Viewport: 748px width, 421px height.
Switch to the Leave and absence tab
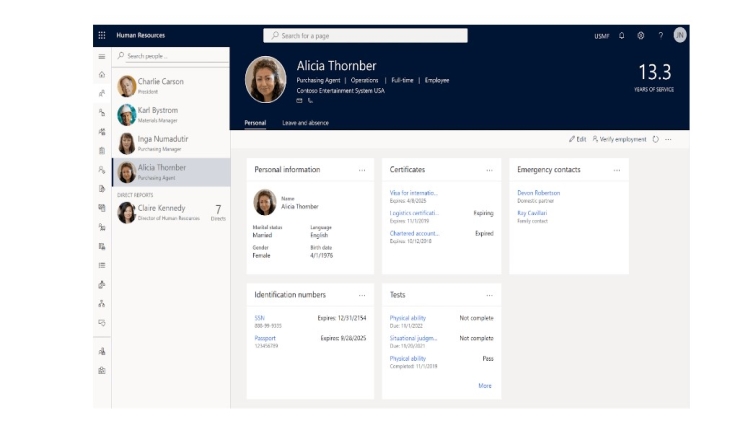click(x=305, y=123)
